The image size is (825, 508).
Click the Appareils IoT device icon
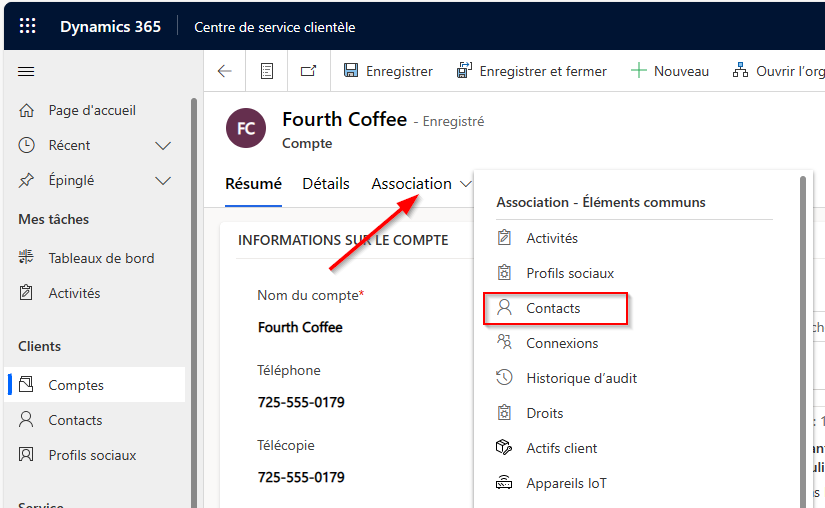pyautogui.click(x=504, y=482)
